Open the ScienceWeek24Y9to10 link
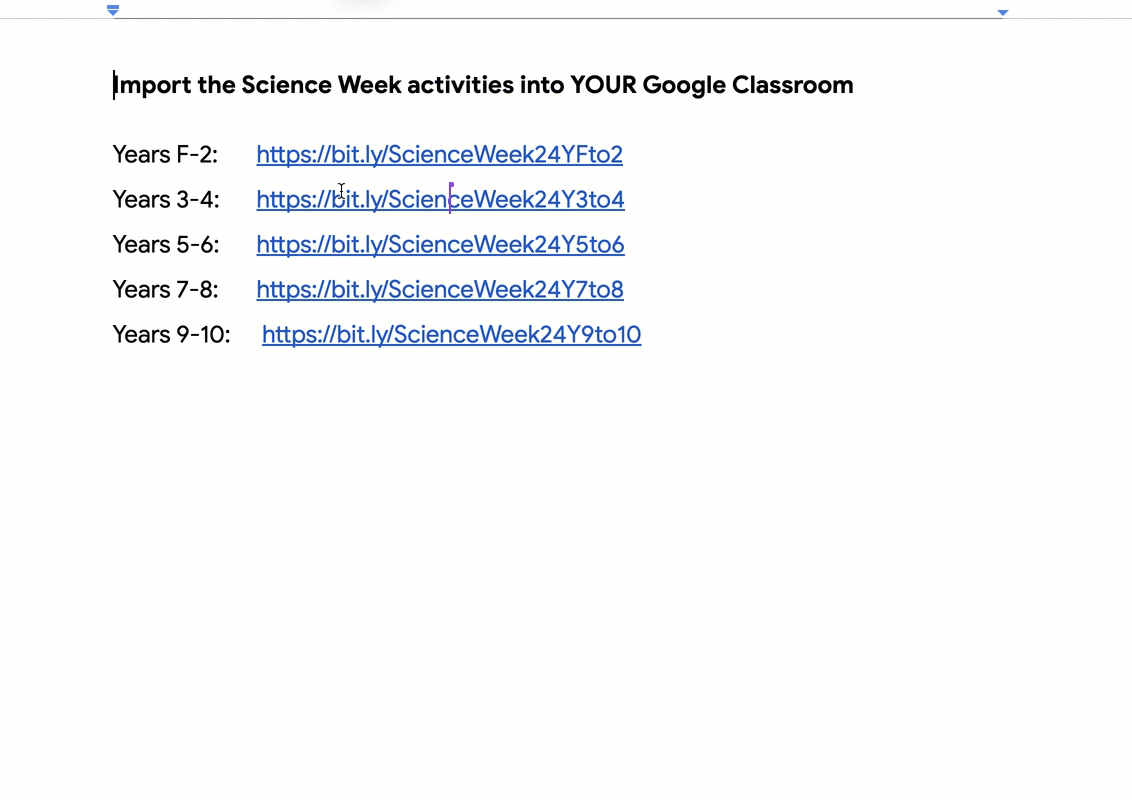 (451, 334)
